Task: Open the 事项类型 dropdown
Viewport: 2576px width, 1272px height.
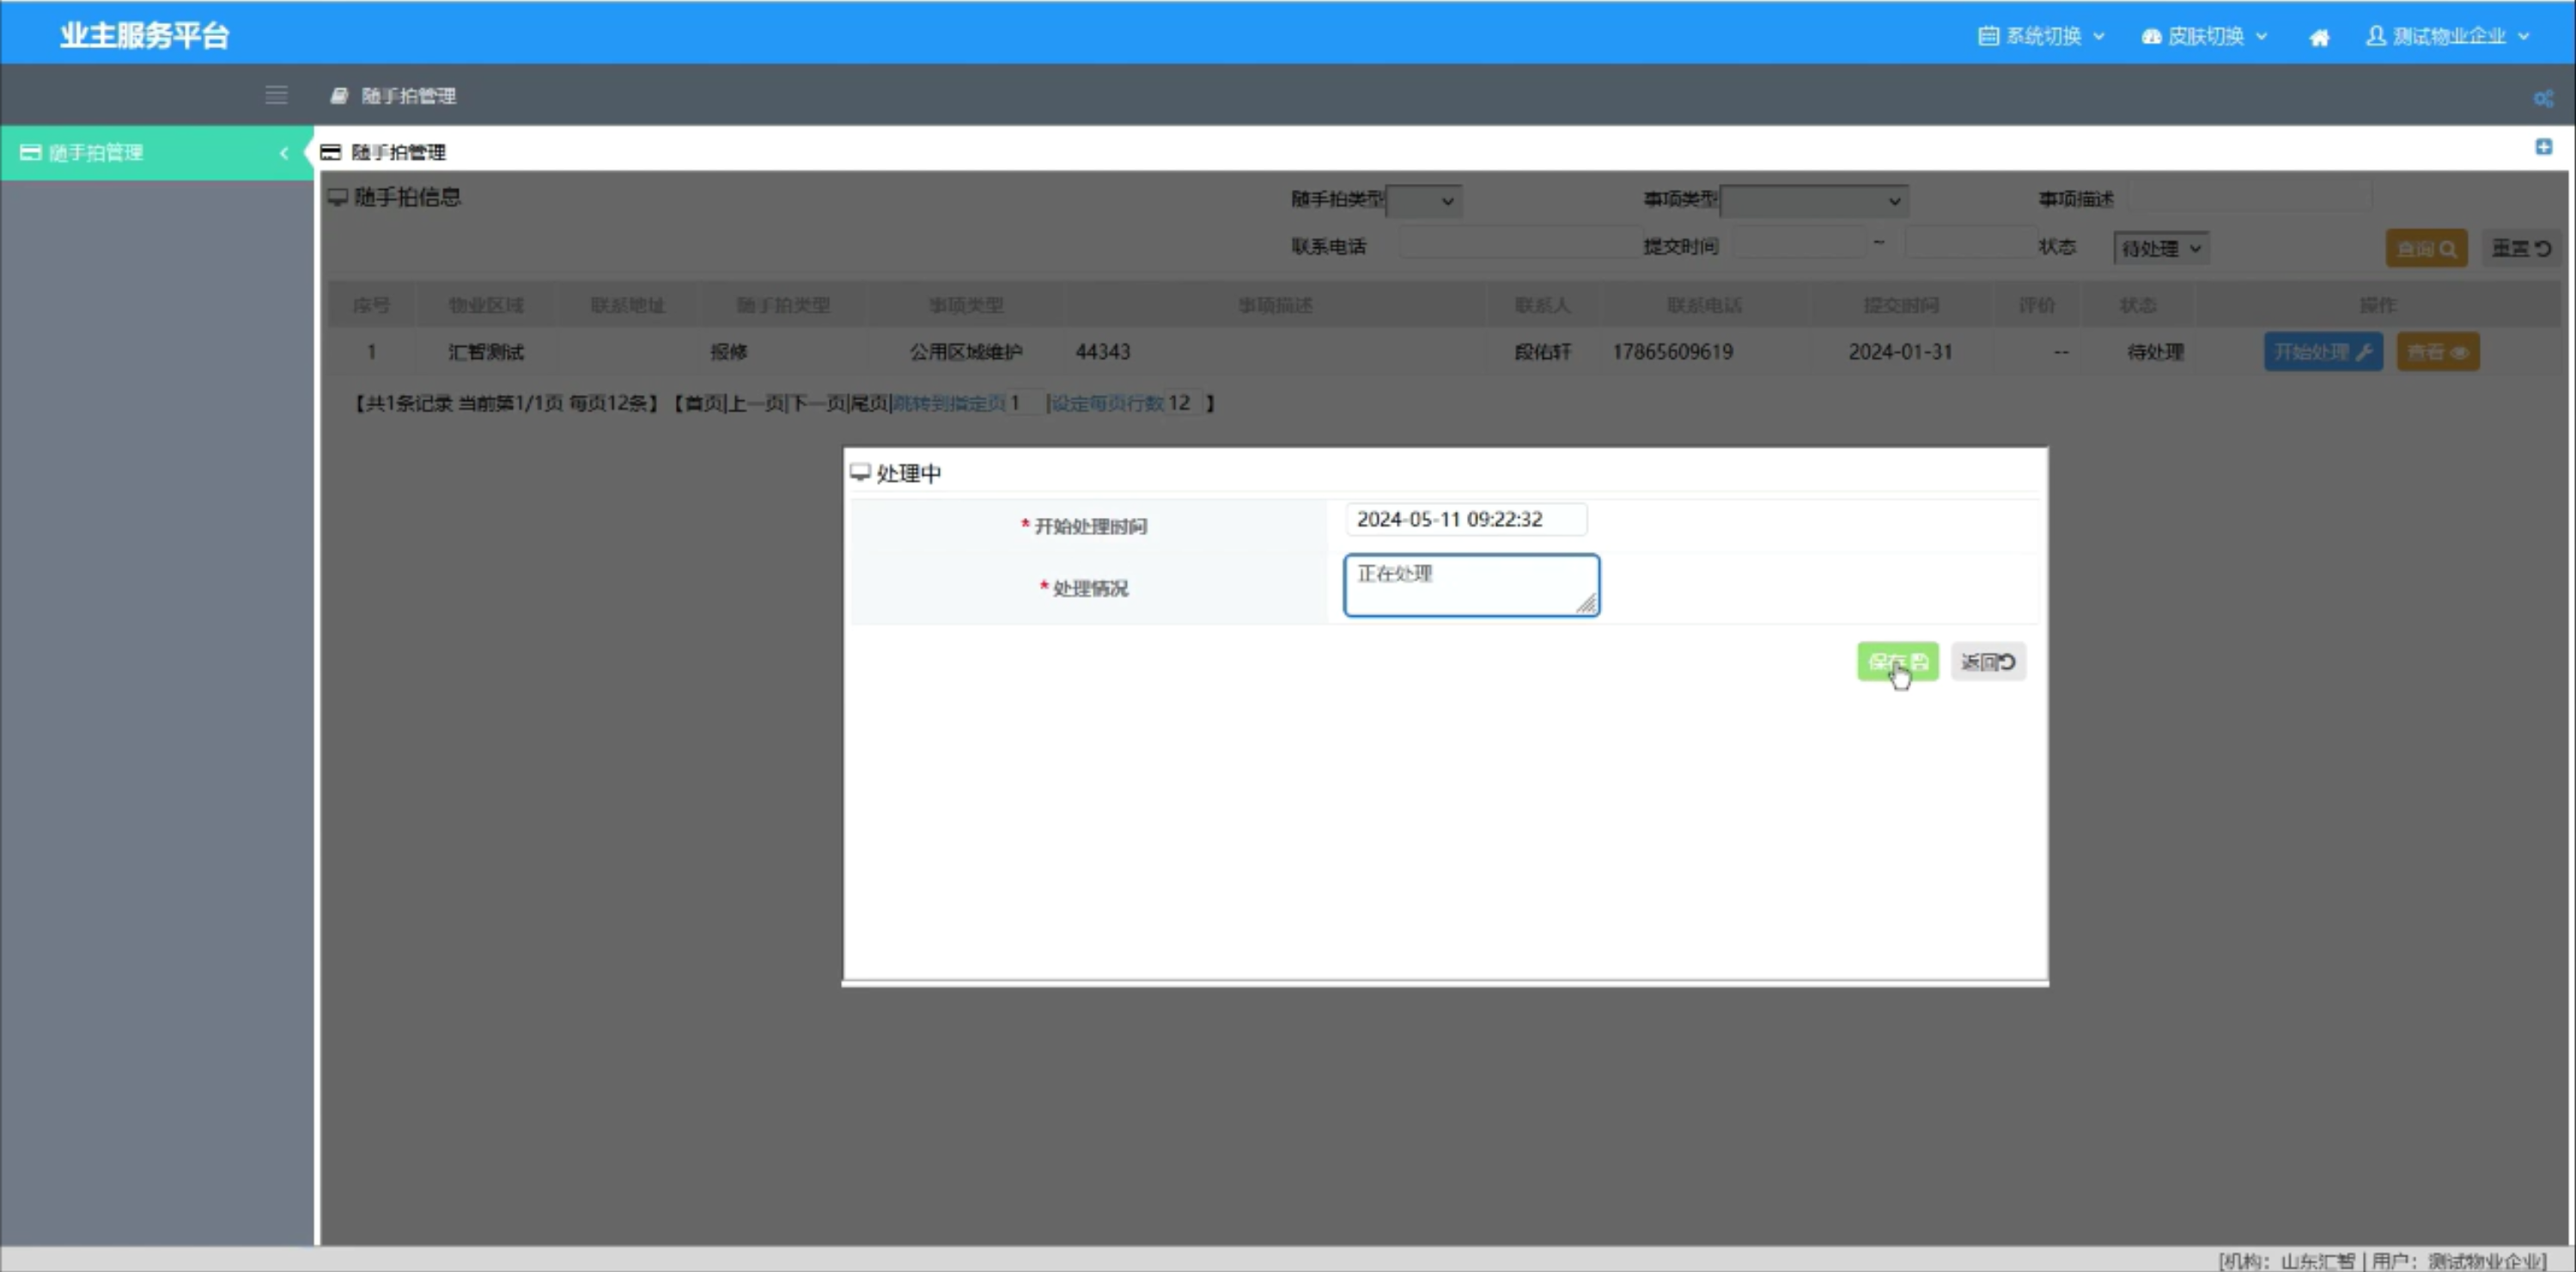Action: point(1813,201)
